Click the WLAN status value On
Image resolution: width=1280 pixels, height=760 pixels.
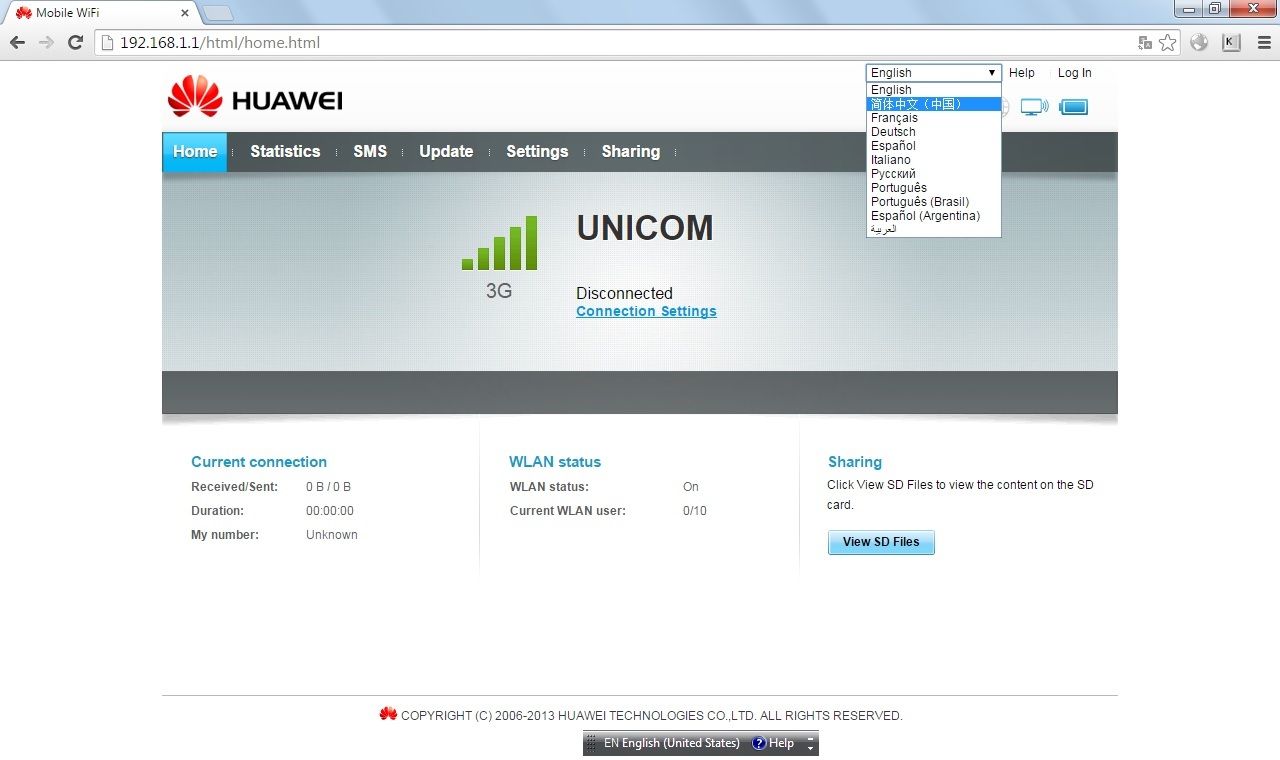(691, 487)
